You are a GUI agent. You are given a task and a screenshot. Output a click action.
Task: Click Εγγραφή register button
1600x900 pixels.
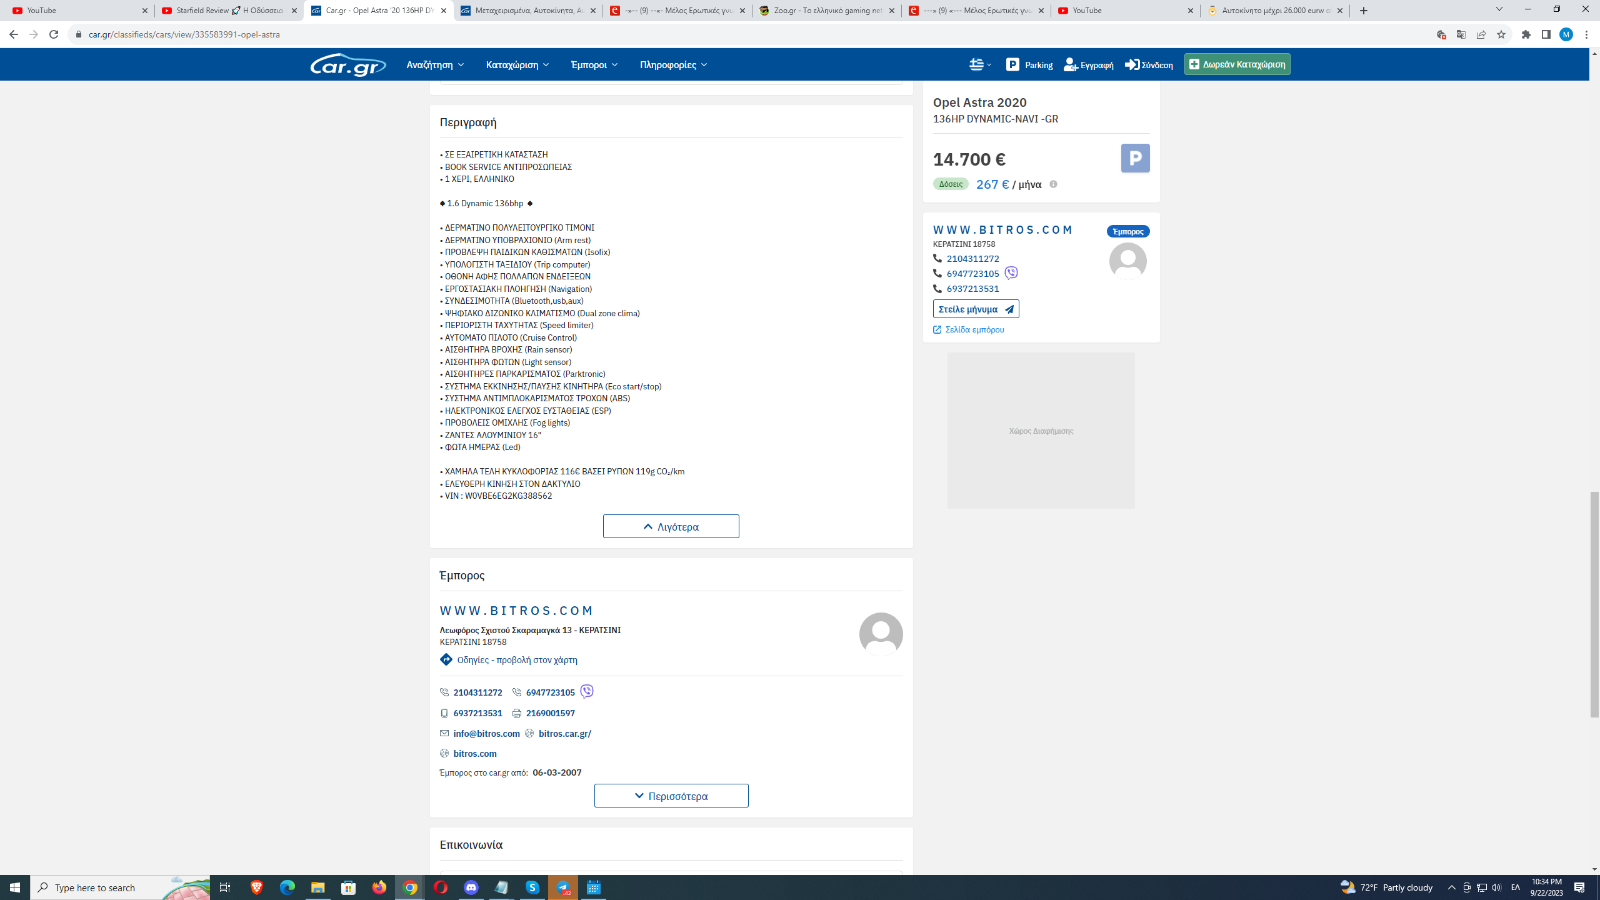pos(1088,64)
